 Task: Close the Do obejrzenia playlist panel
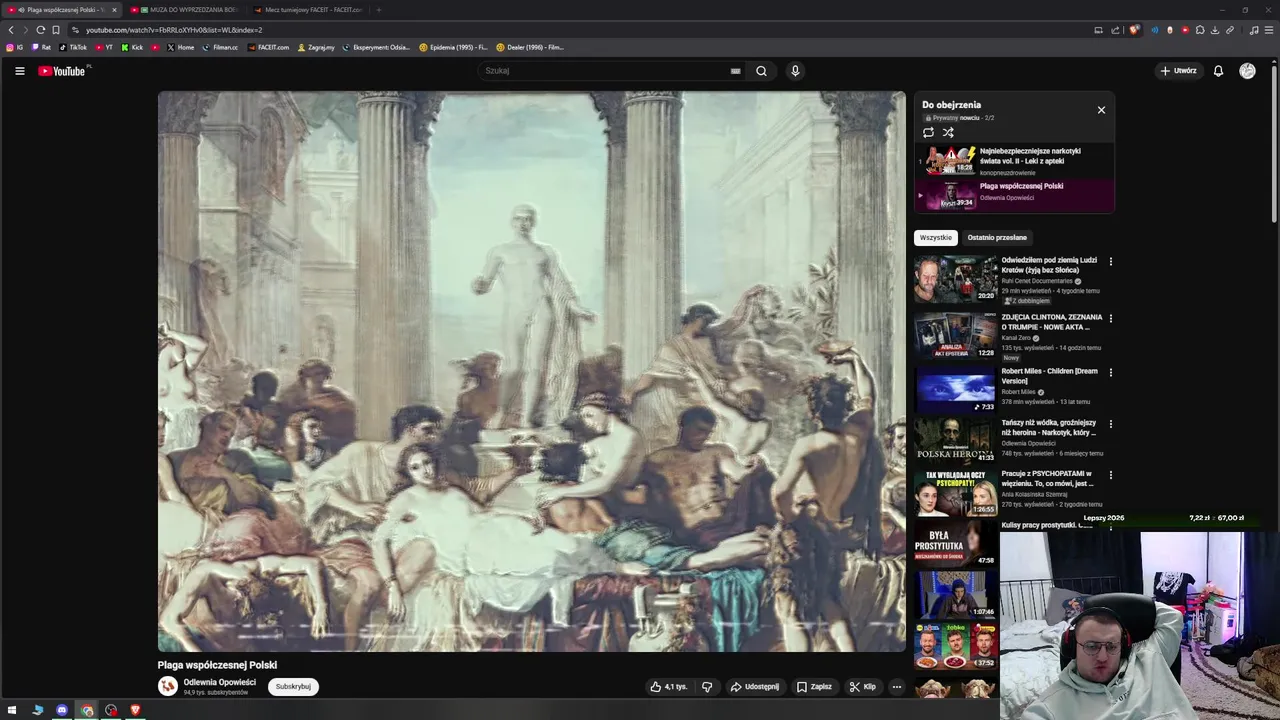[1101, 110]
